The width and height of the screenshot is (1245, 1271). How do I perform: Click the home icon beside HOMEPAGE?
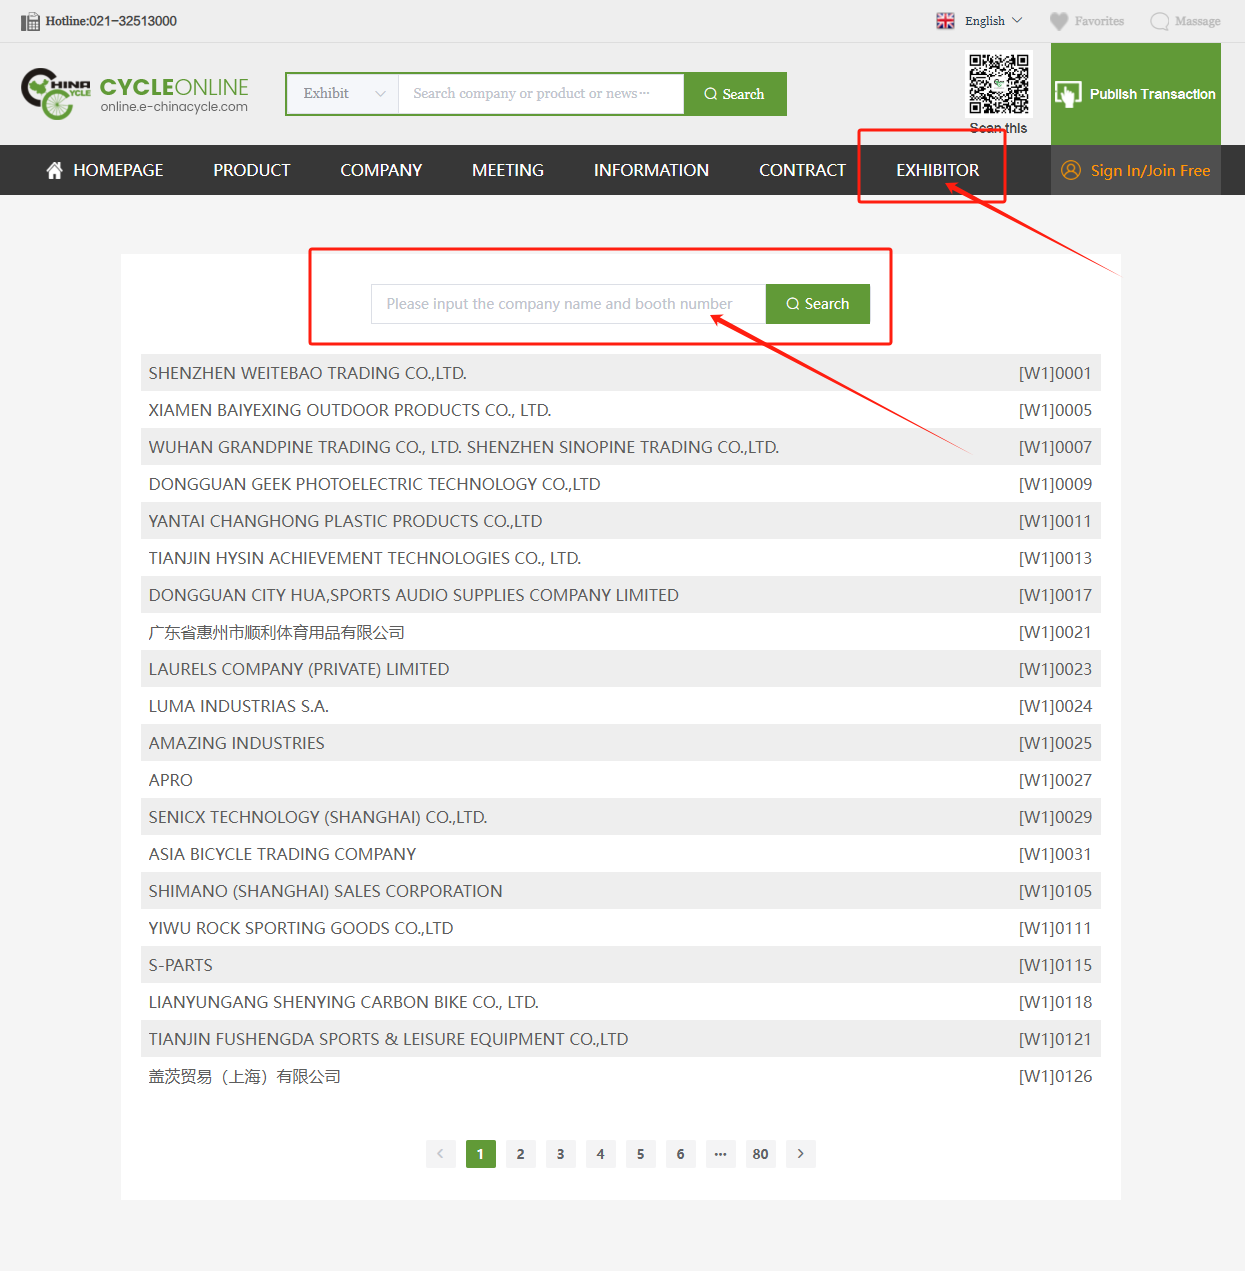click(x=55, y=170)
